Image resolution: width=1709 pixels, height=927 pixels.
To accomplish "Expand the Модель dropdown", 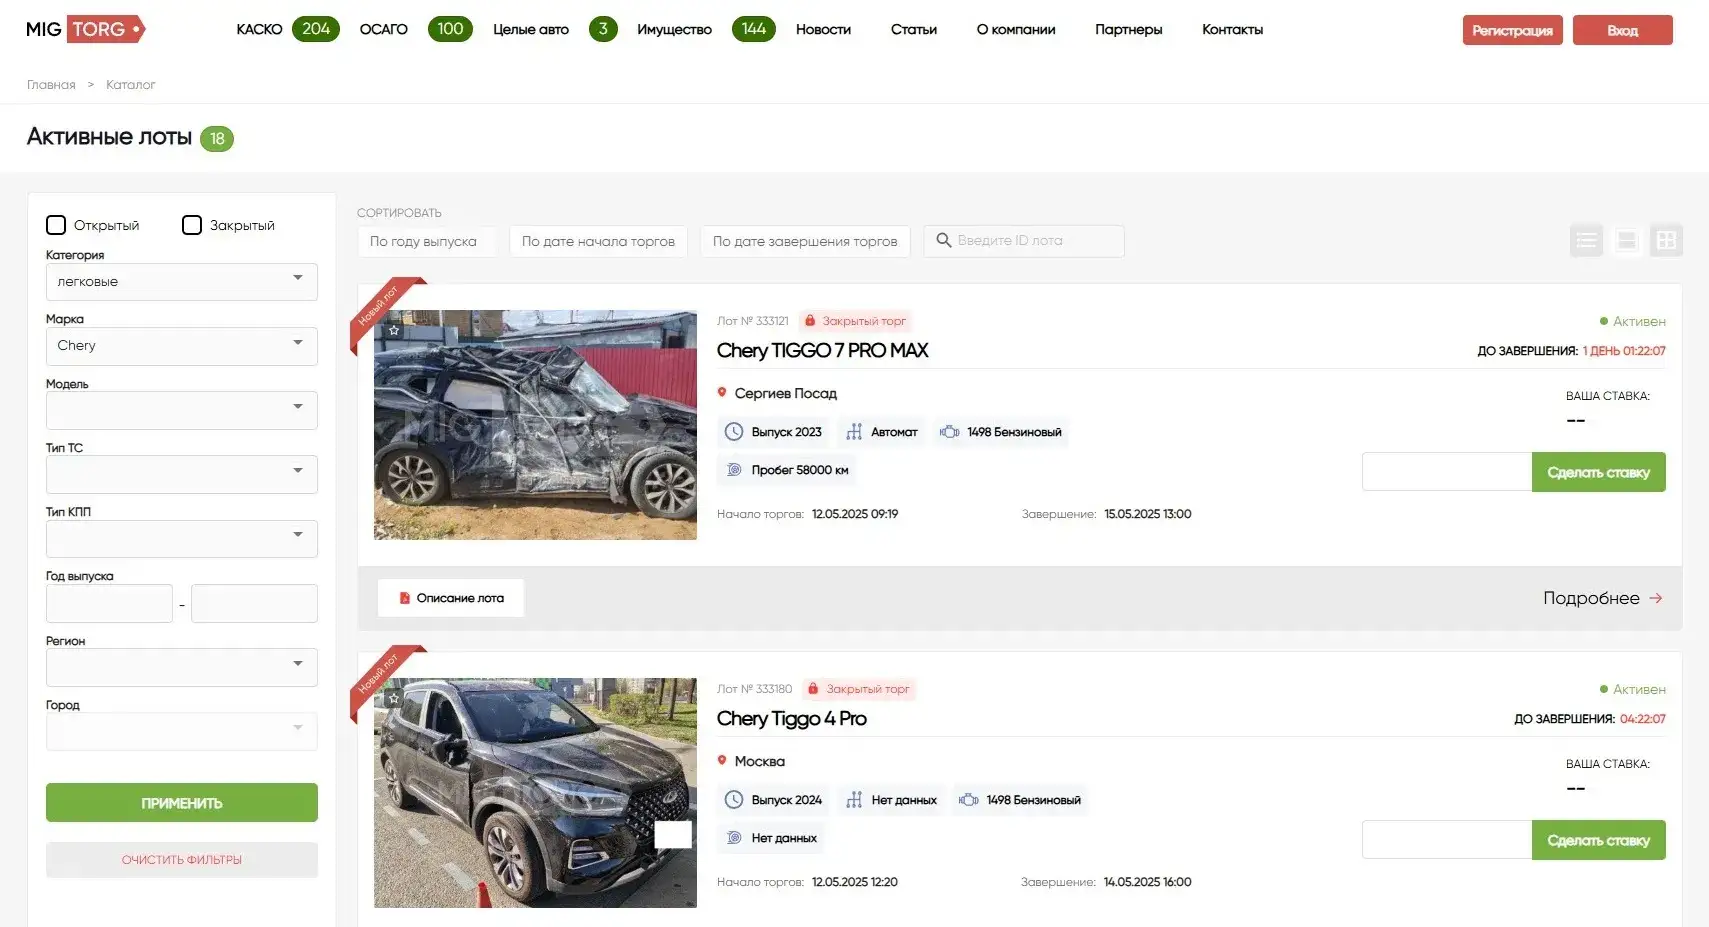I will [182, 410].
